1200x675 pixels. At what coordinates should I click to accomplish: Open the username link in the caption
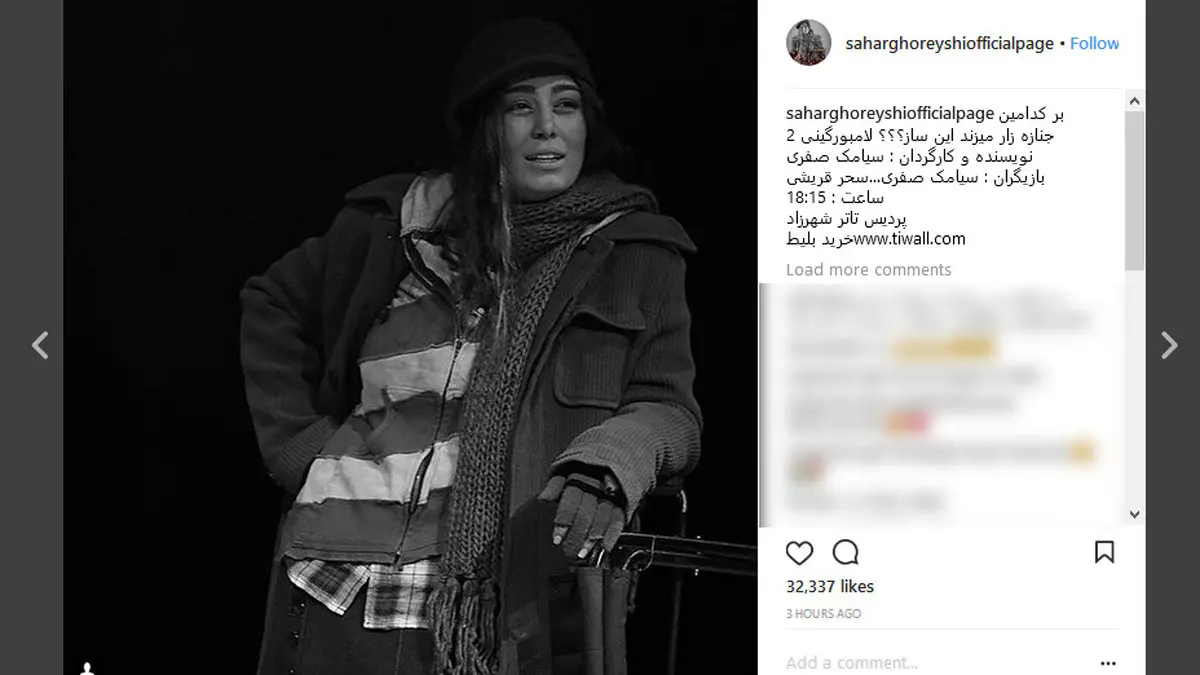click(890, 113)
